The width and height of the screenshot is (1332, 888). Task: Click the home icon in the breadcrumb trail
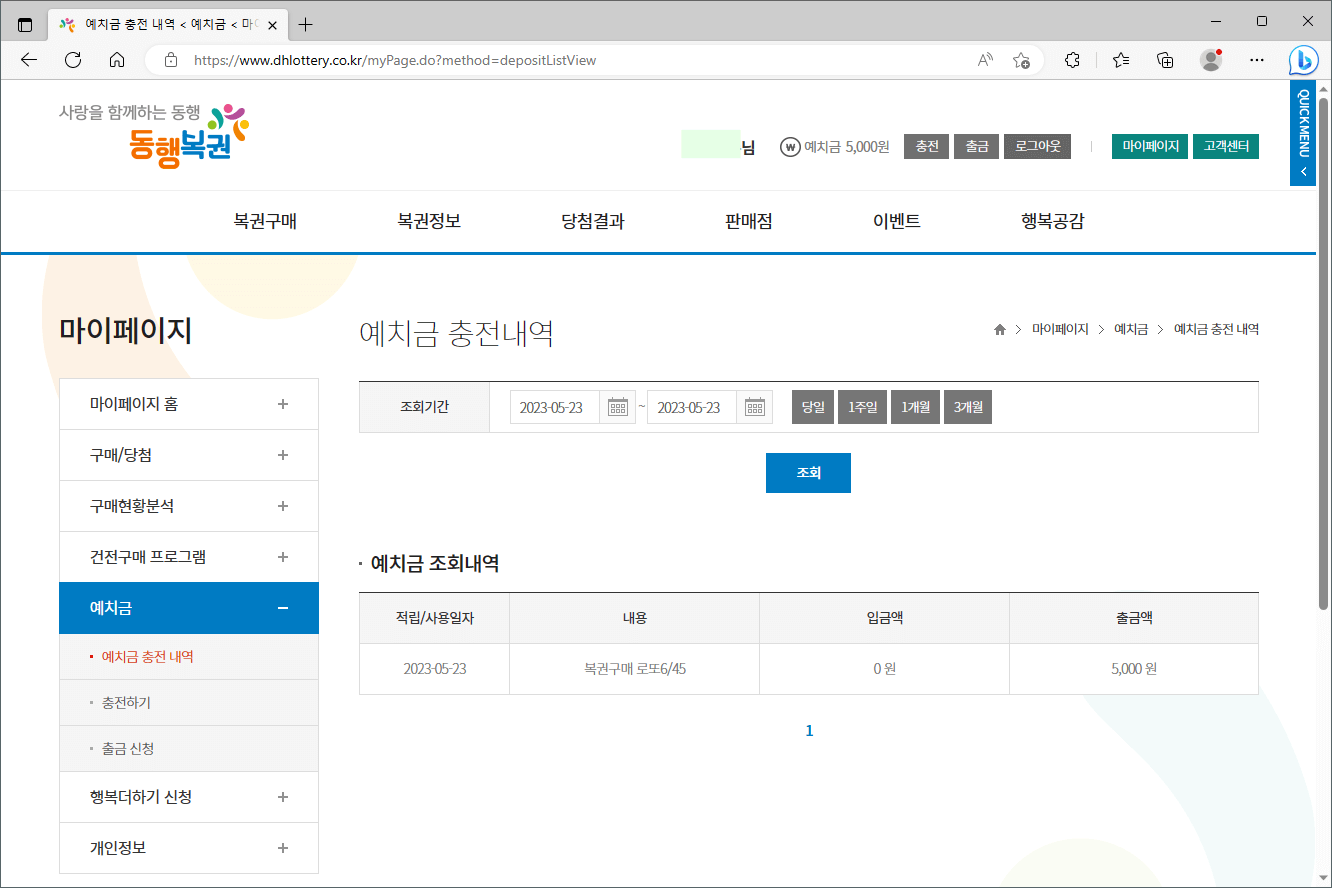coord(998,328)
